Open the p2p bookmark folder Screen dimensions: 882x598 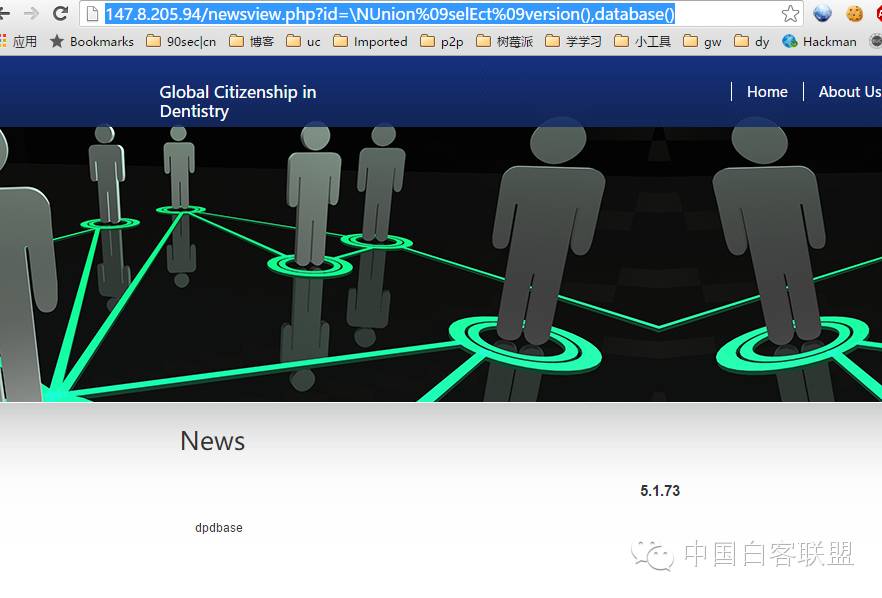coord(442,41)
